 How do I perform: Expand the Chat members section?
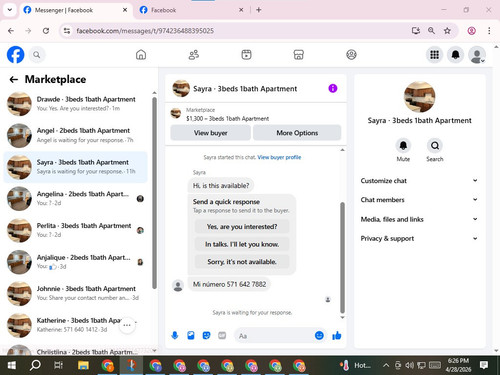click(x=419, y=200)
